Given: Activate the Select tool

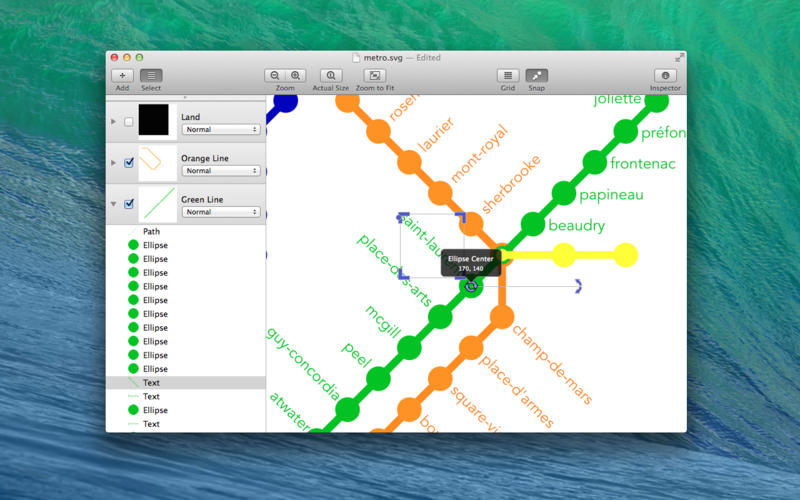Looking at the screenshot, I should [151, 75].
